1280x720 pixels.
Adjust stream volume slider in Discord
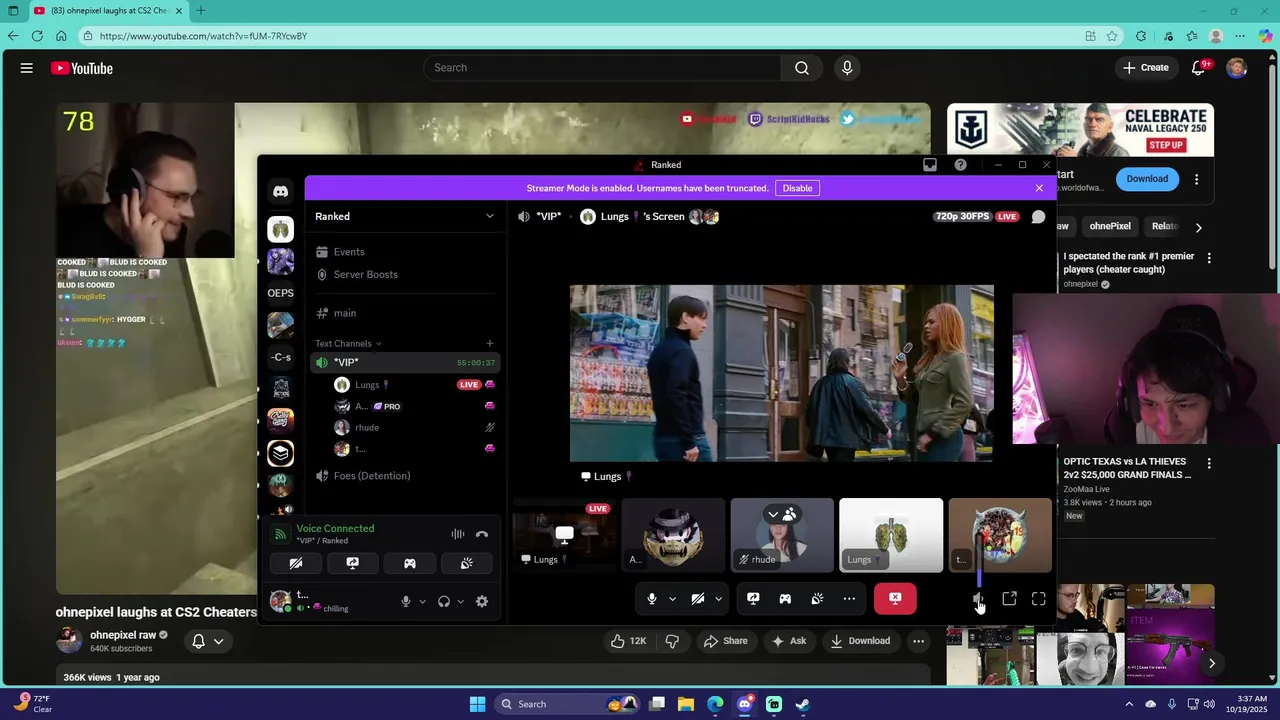coord(979,560)
